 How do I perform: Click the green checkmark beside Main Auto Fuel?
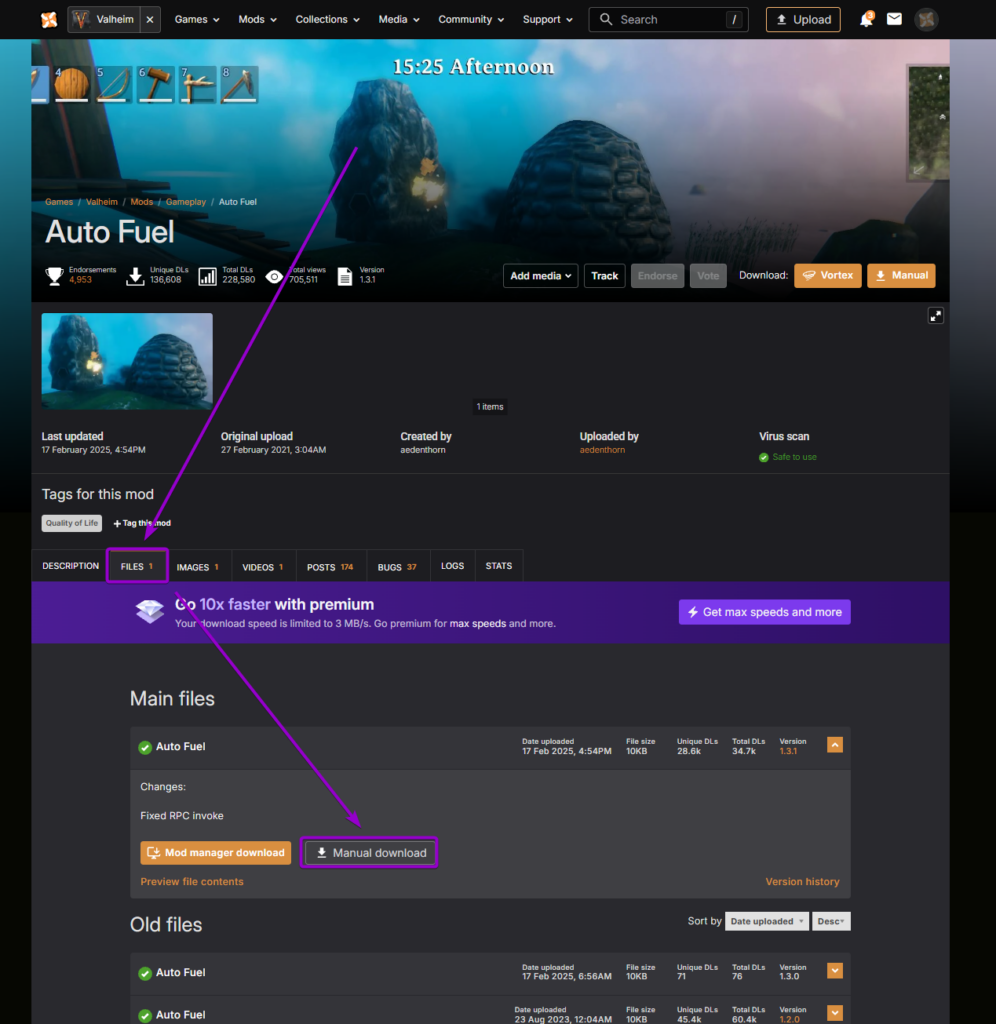145,747
